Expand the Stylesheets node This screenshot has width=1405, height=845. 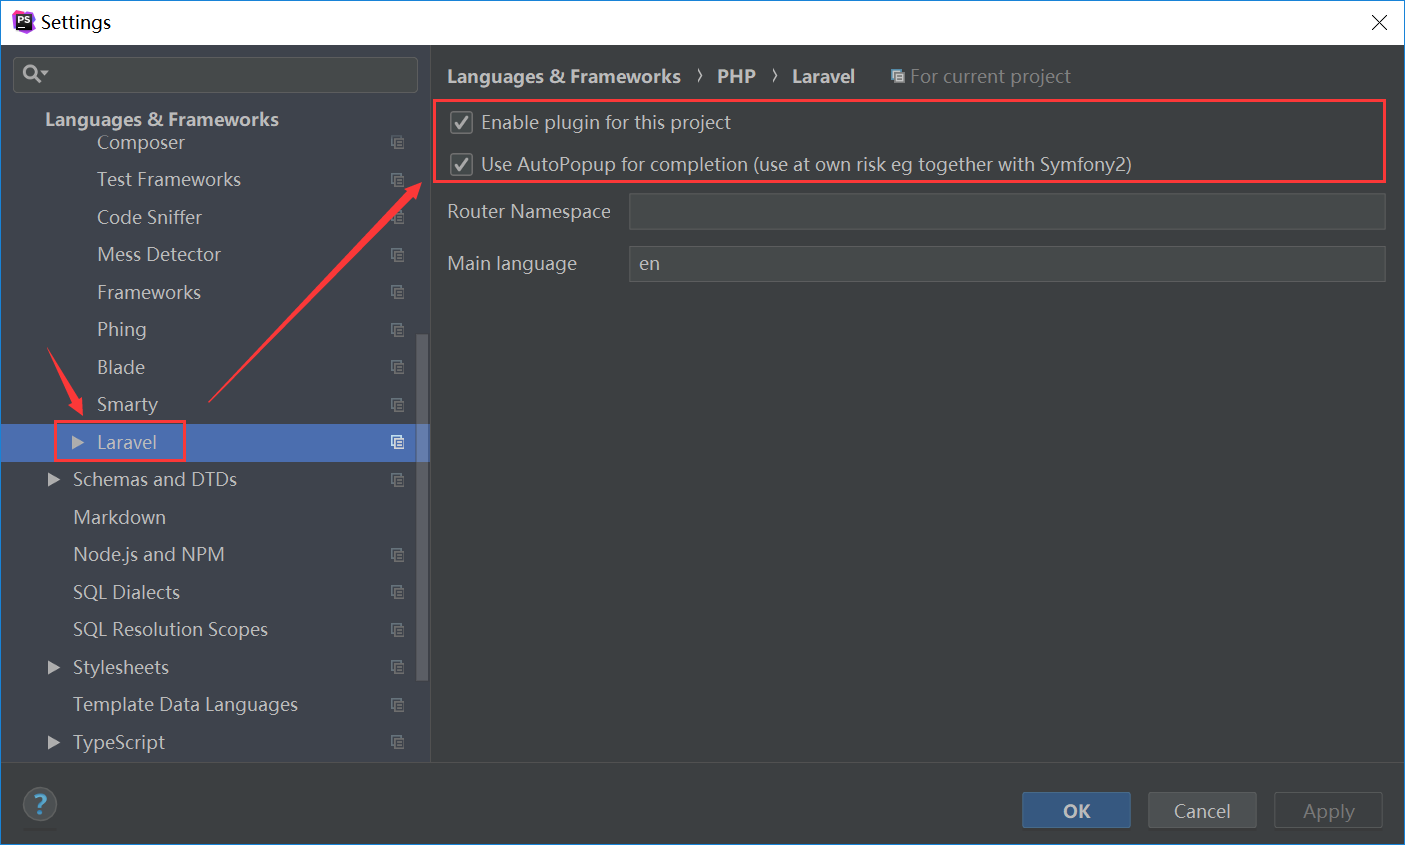click(54, 667)
